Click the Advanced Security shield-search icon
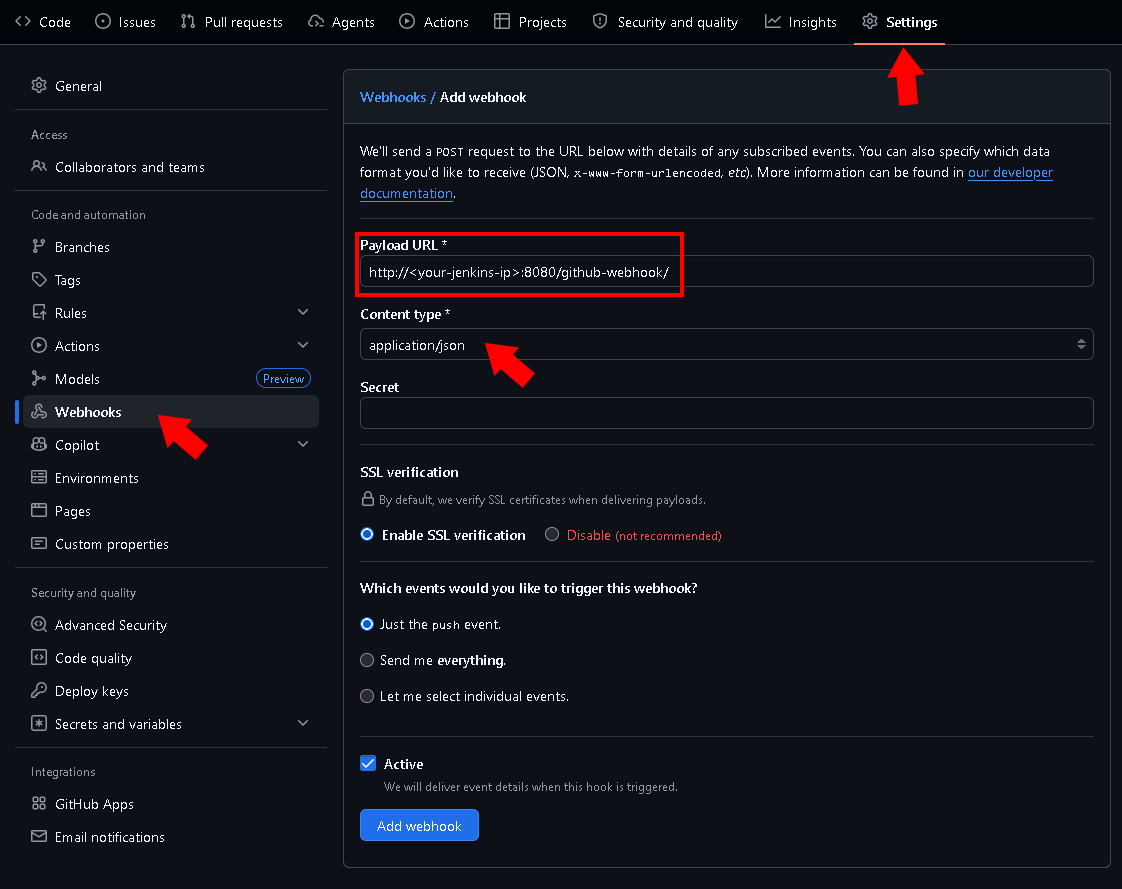1122x889 pixels. coord(39,625)
